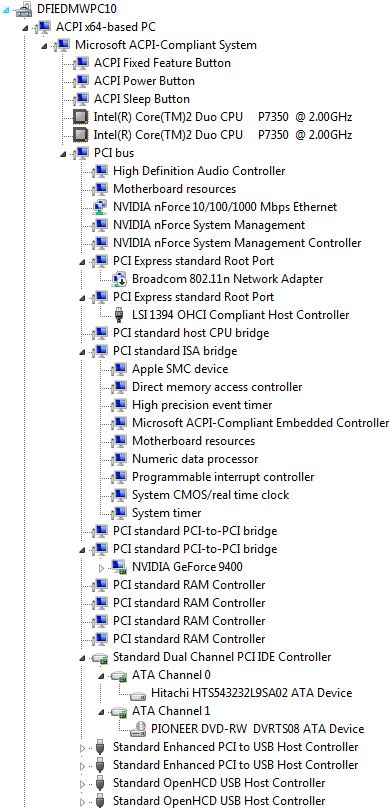The width and height of the screenshot is (391, 808).
Task: Select Programmable interrupt controller entry
Action: 223,477
